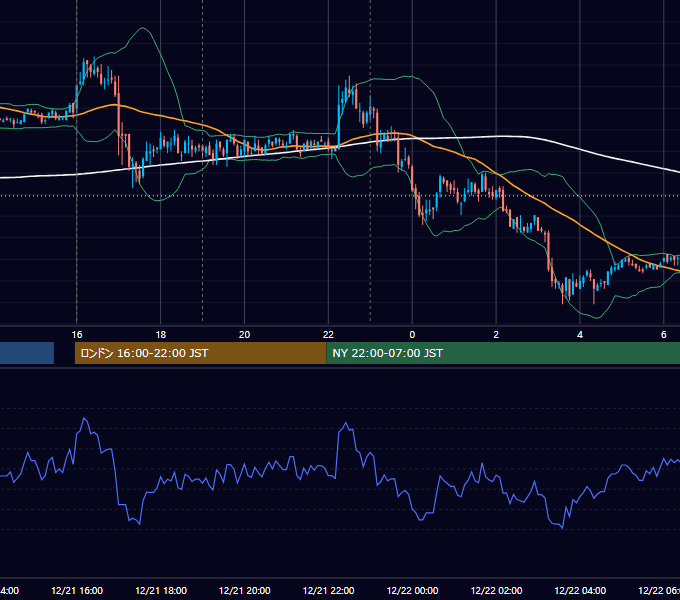Click the 12/22 00:00 date label

pyautogui.click(x=412, y=590)
